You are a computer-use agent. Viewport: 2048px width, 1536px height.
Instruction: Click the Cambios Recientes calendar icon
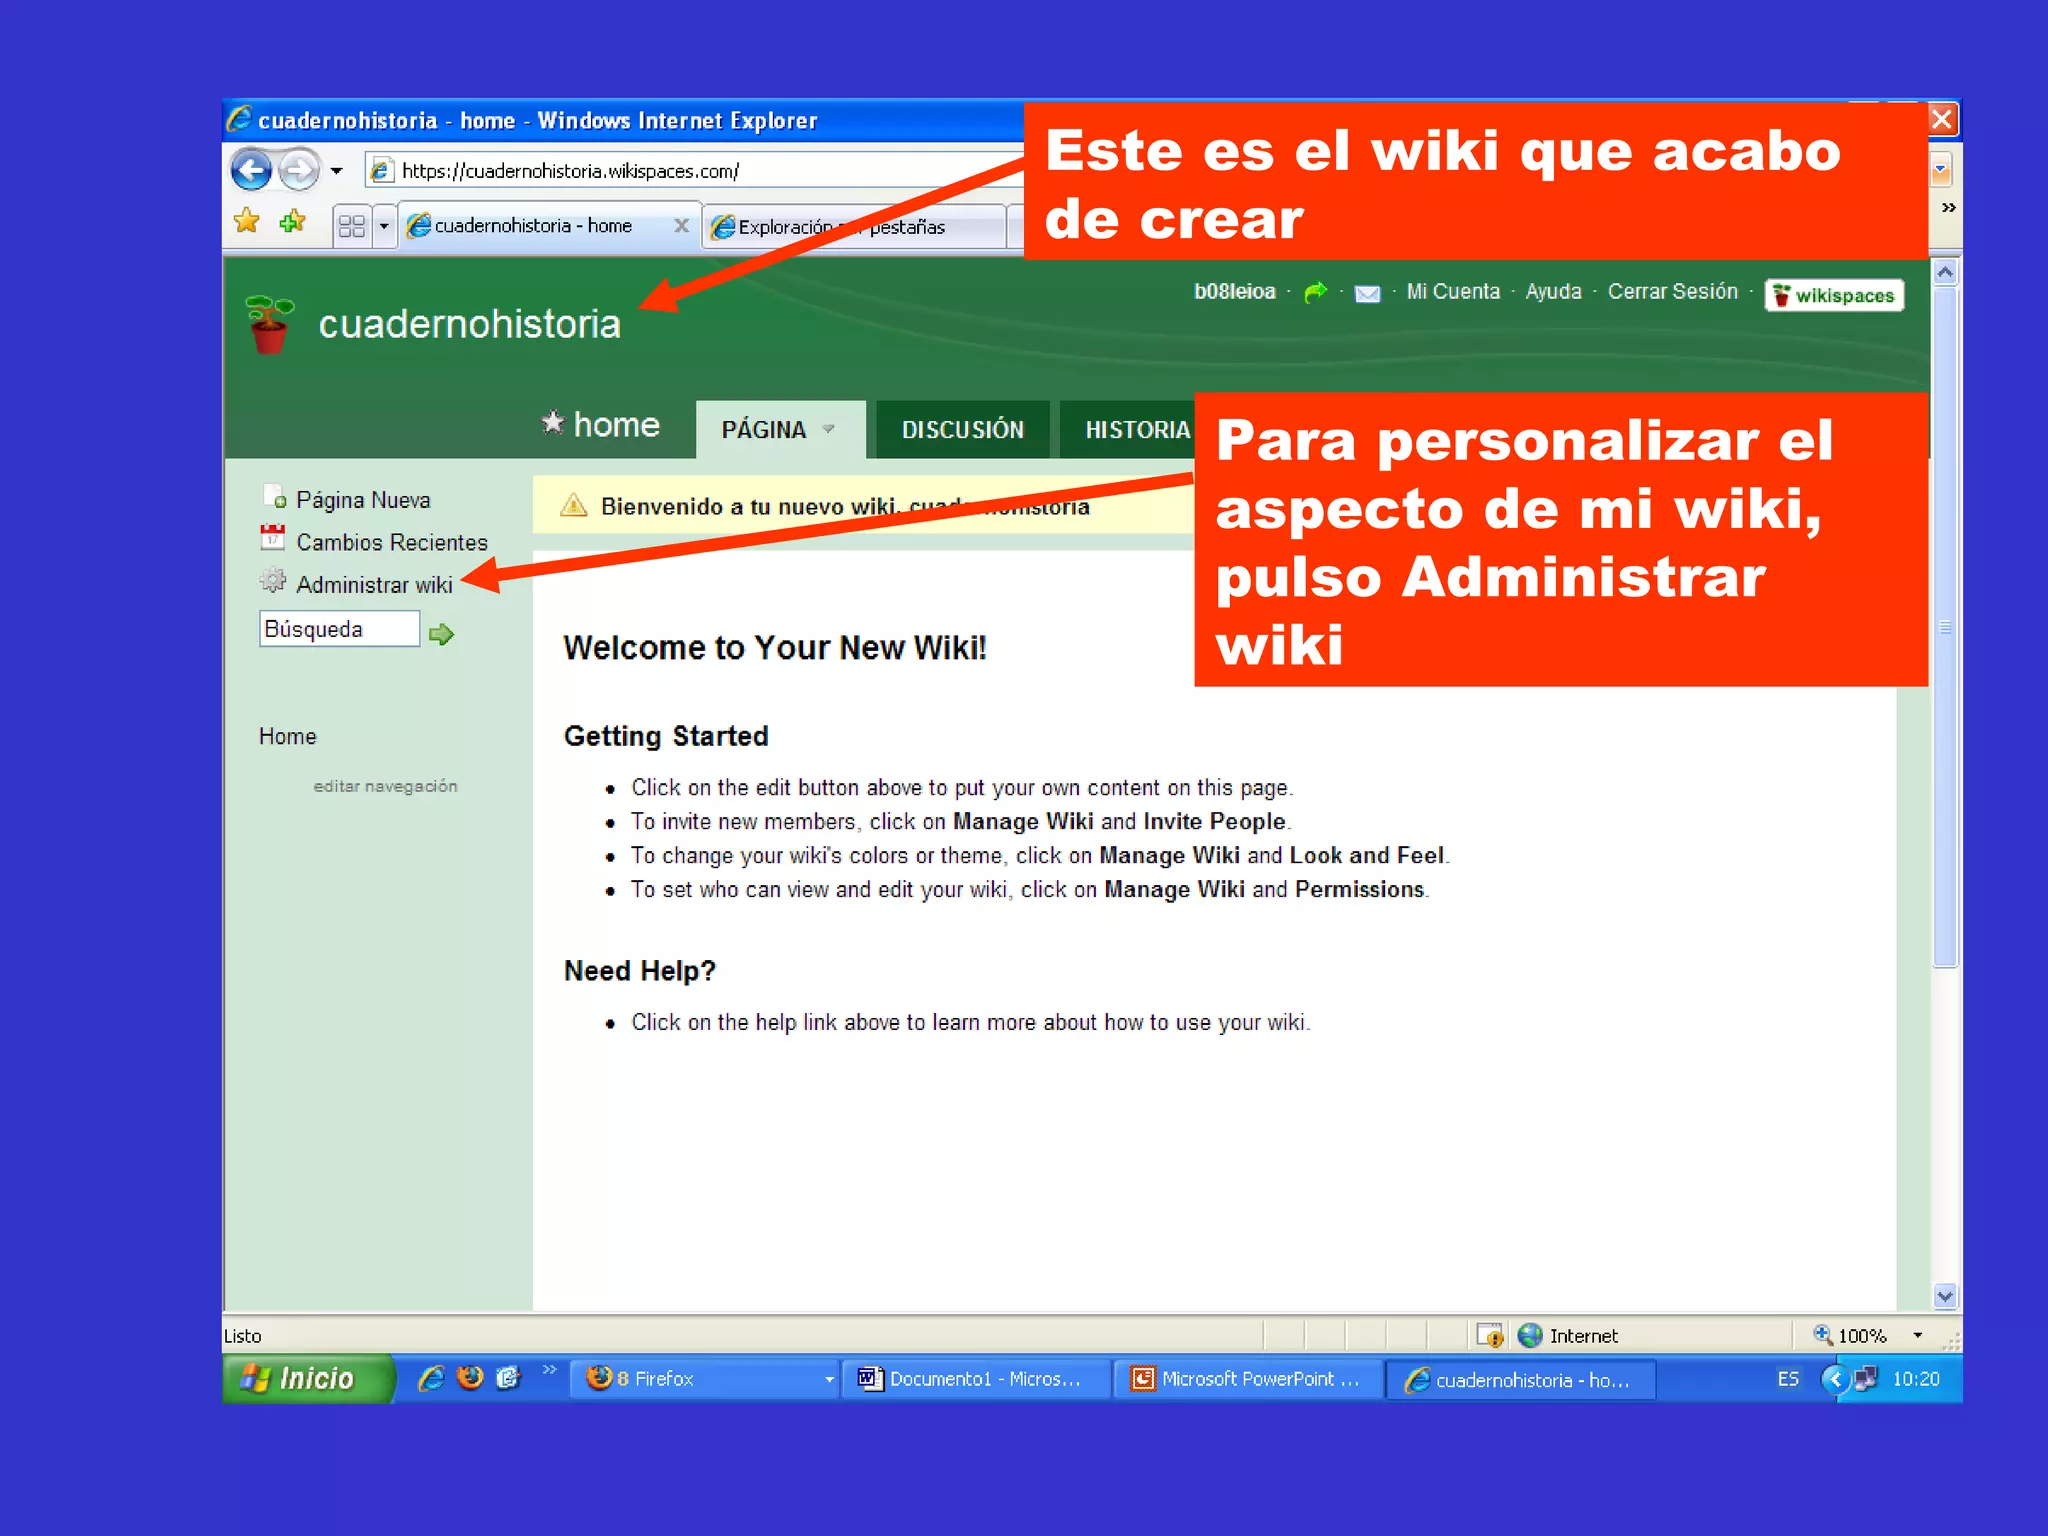pyautogui.click(x=272, y=537)
